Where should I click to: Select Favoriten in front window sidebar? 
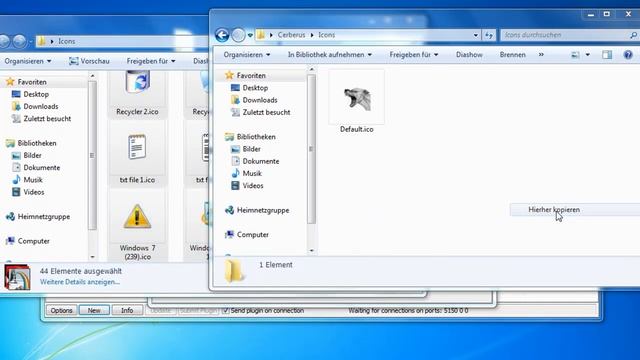pos(246,75)
